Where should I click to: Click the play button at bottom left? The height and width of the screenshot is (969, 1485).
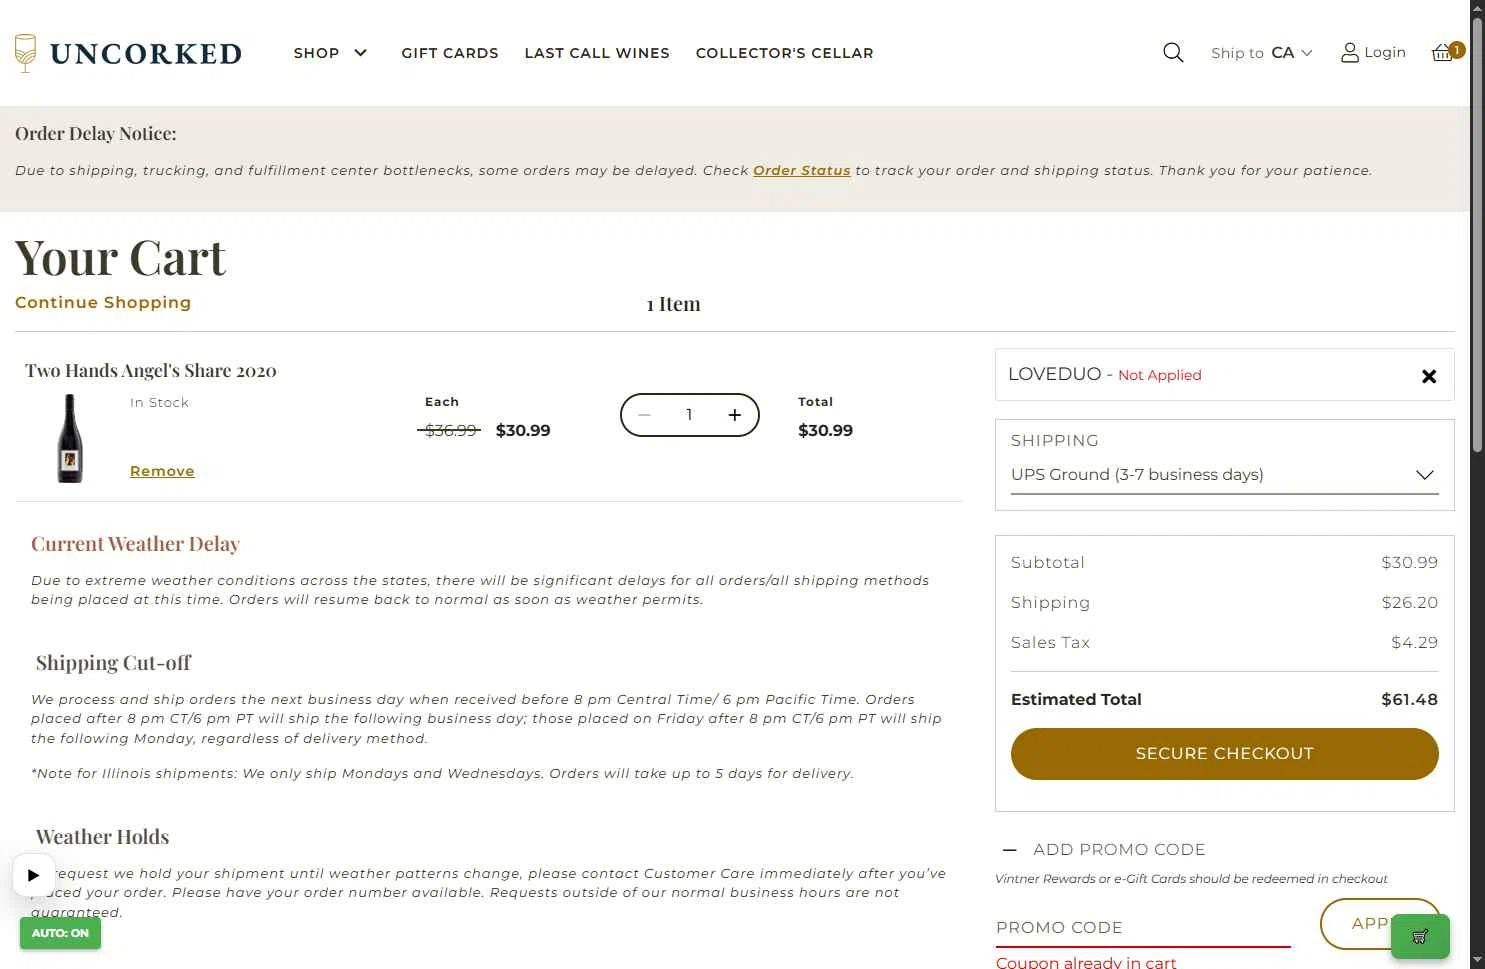click(x=33, y=875)
